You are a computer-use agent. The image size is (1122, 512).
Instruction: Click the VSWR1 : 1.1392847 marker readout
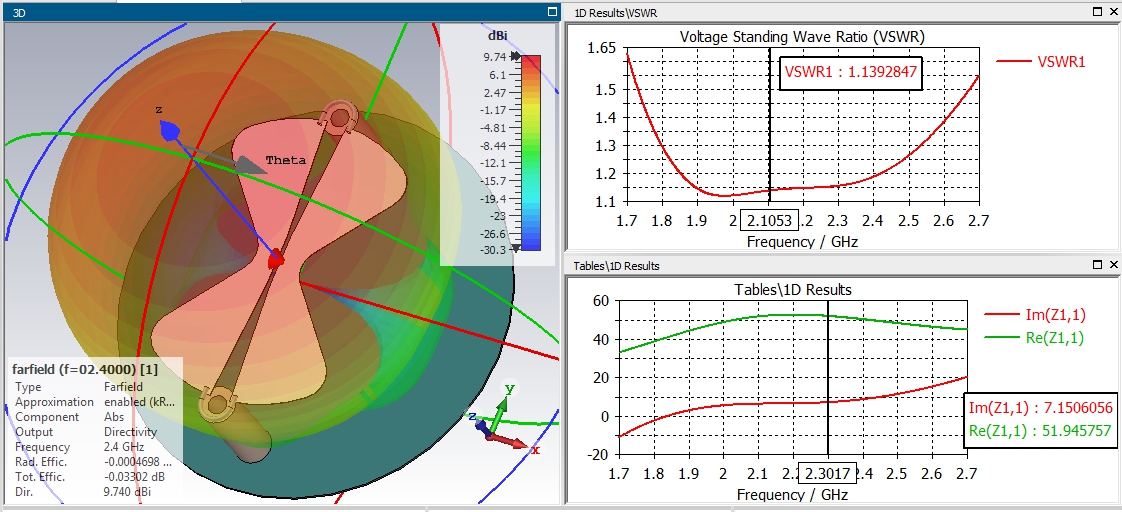850,72
